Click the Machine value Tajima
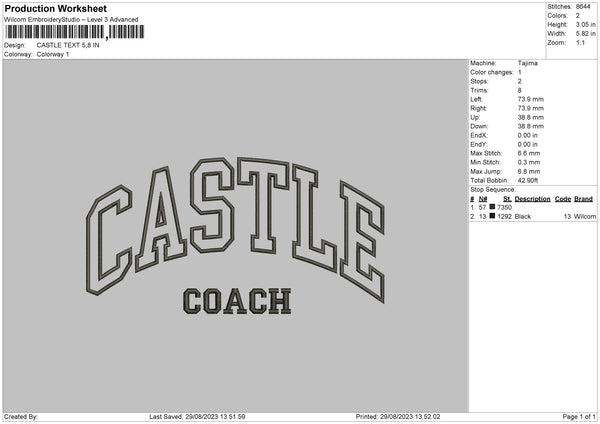Screen dimensions: 600x424 pos(528,63)
